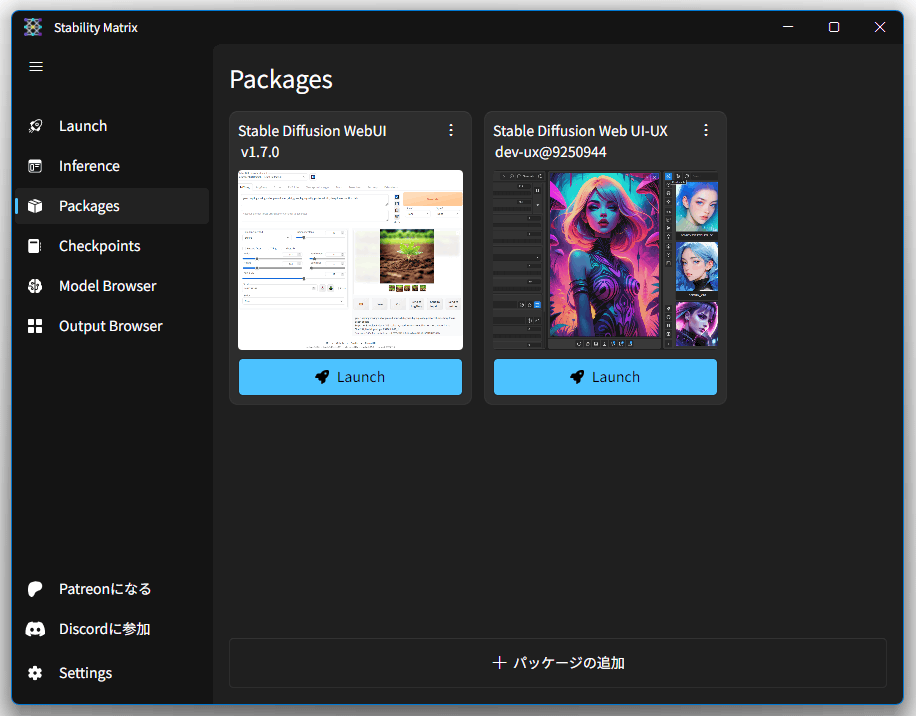Click the plus icon on add package button

click(499, 662)
